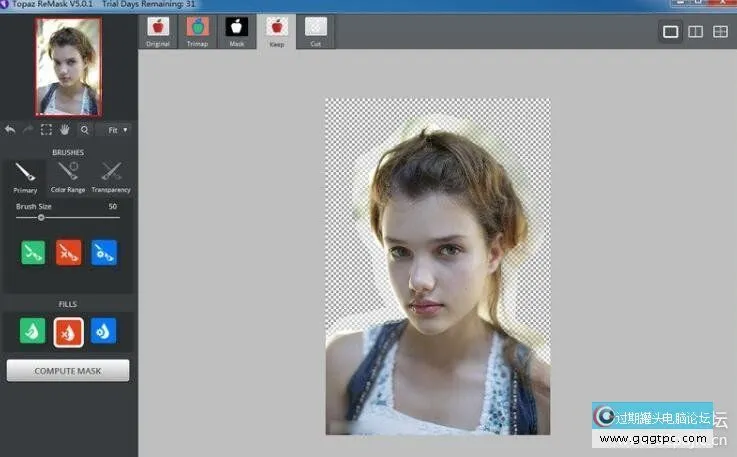Pick the green keep fill bucket
Screen dimensions: 737x457
click(33, 331)
